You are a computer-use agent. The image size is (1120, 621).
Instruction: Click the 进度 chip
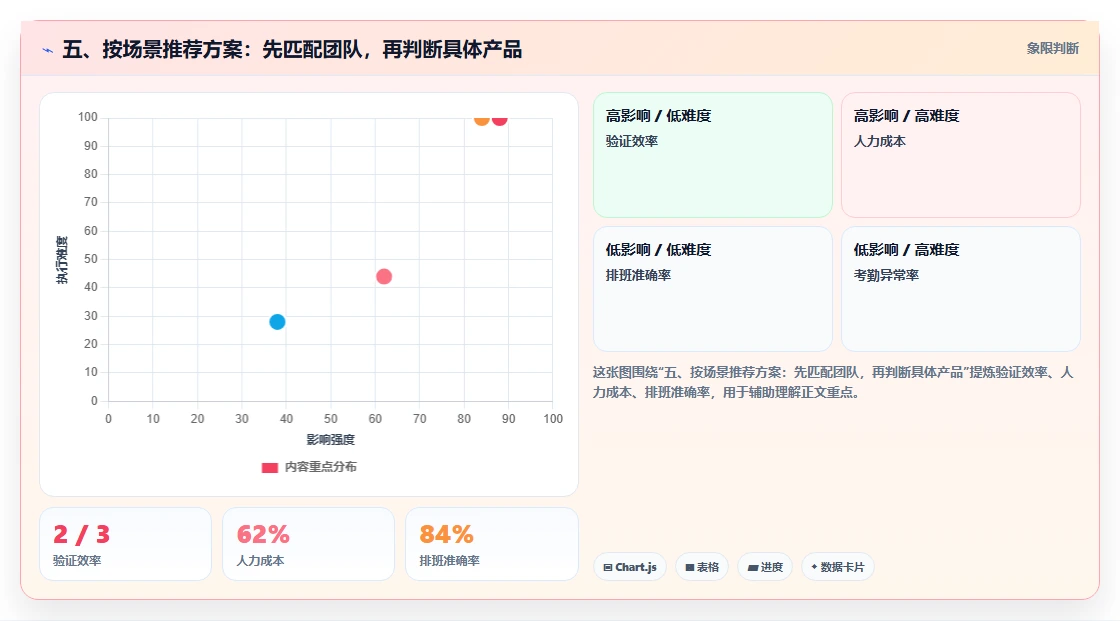click(765, 567)
